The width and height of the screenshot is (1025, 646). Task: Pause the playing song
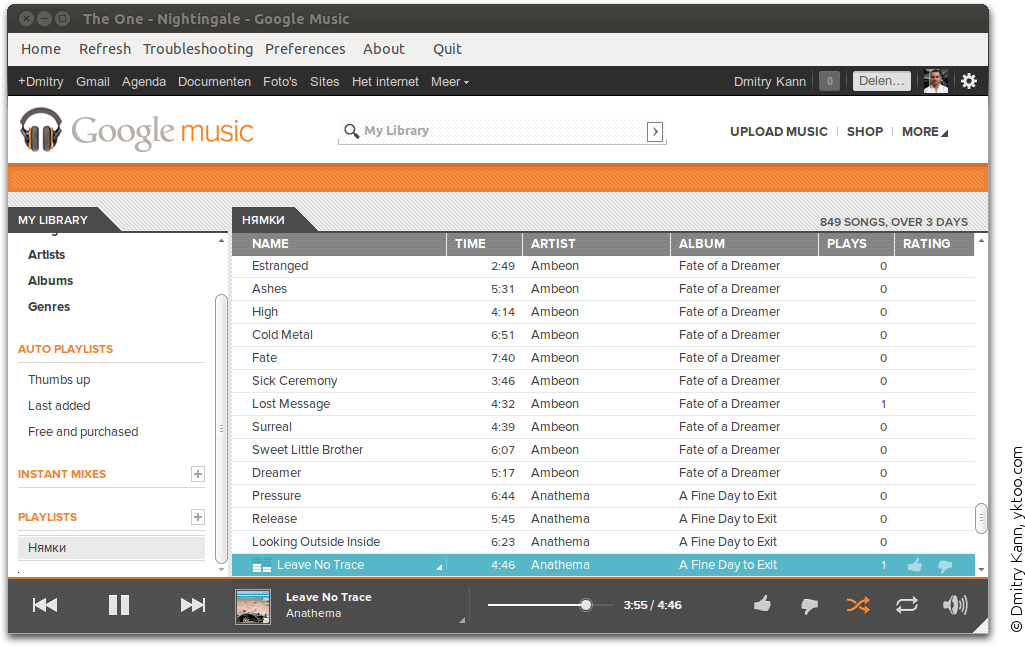click(118, 605)
